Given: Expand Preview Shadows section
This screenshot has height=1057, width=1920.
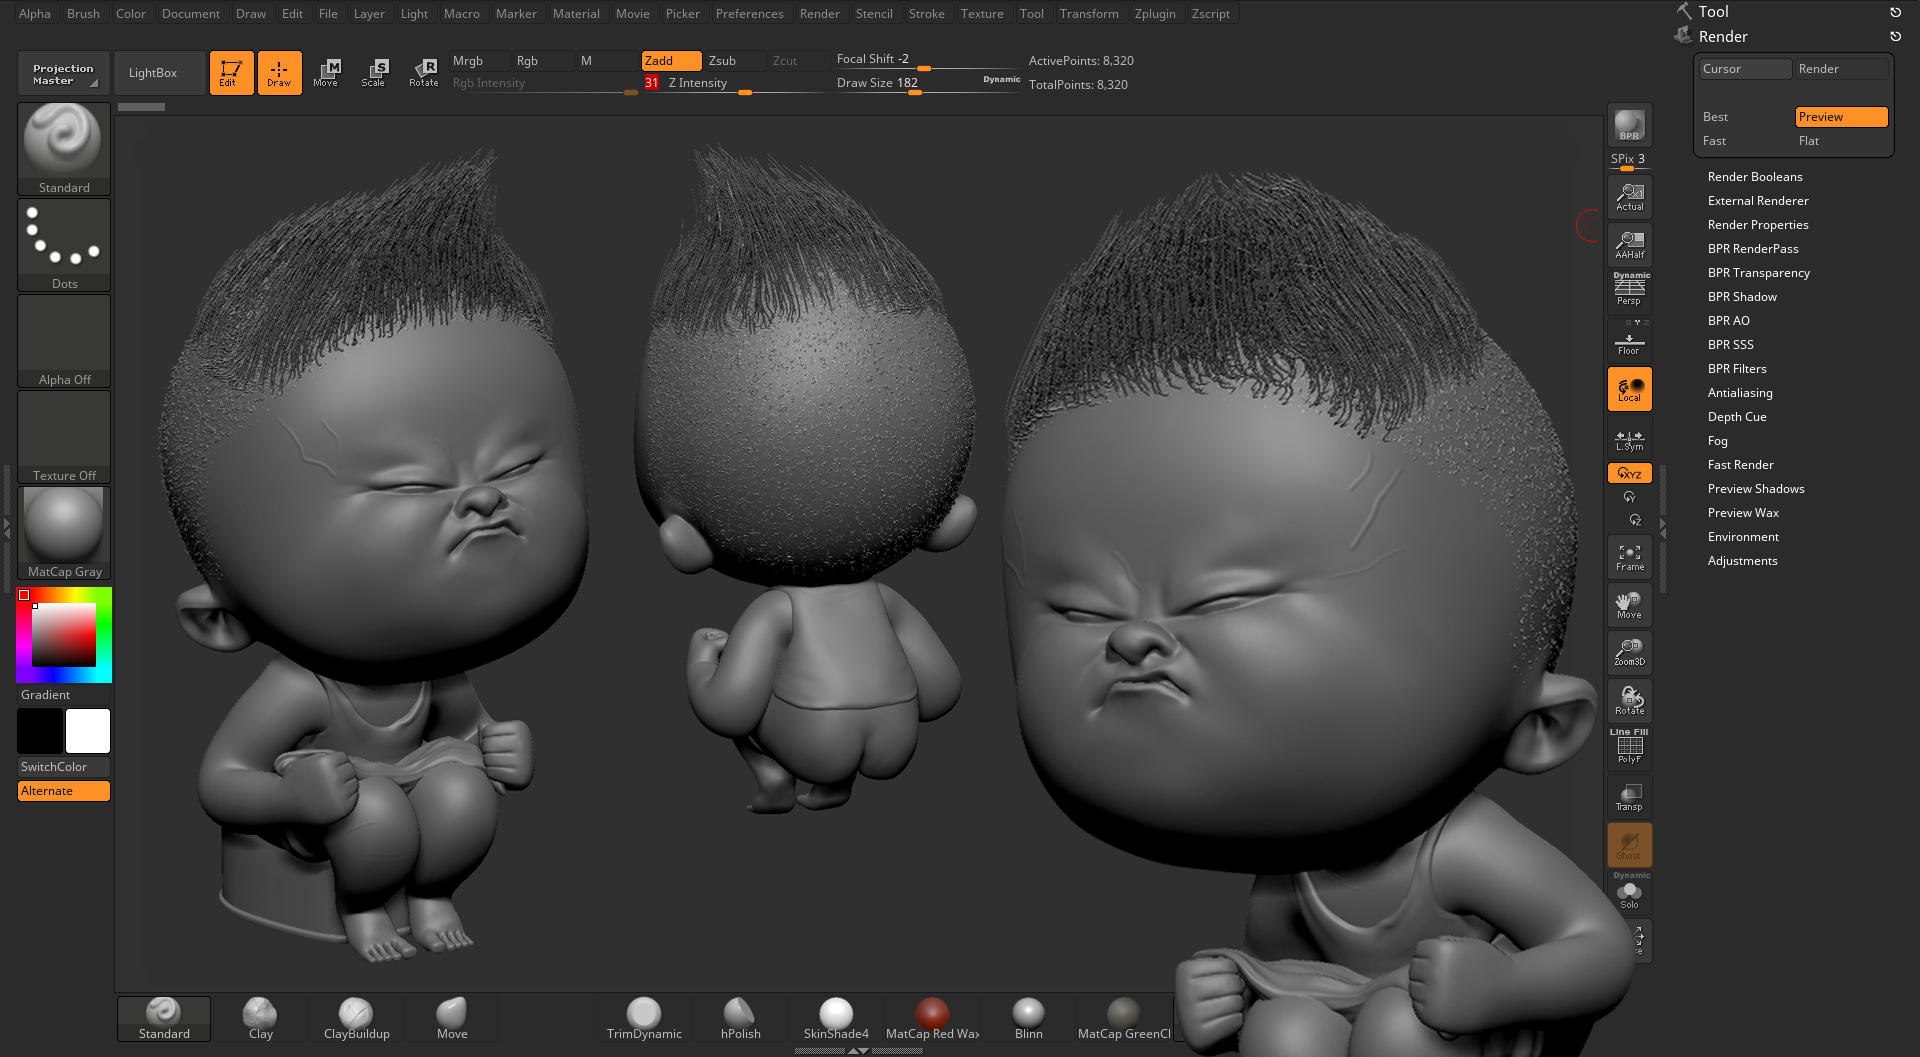Looking at the screenshot, I should click(1756, 489).
